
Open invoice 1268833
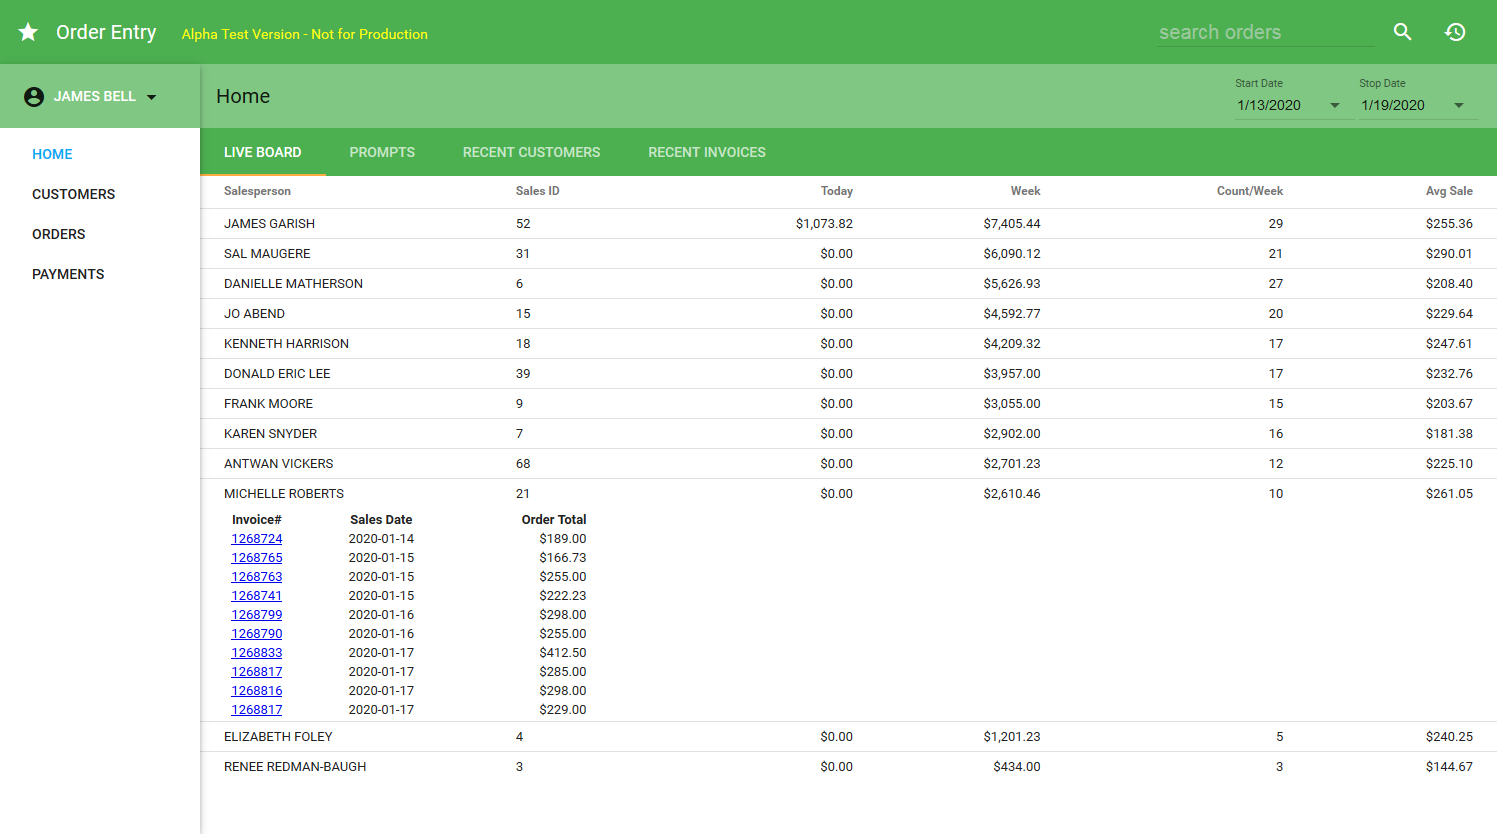pos(257,653)
